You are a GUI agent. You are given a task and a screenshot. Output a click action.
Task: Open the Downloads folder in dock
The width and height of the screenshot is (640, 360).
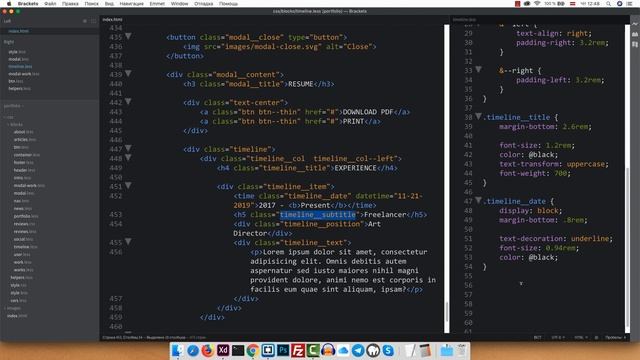(x=446, y=350)
